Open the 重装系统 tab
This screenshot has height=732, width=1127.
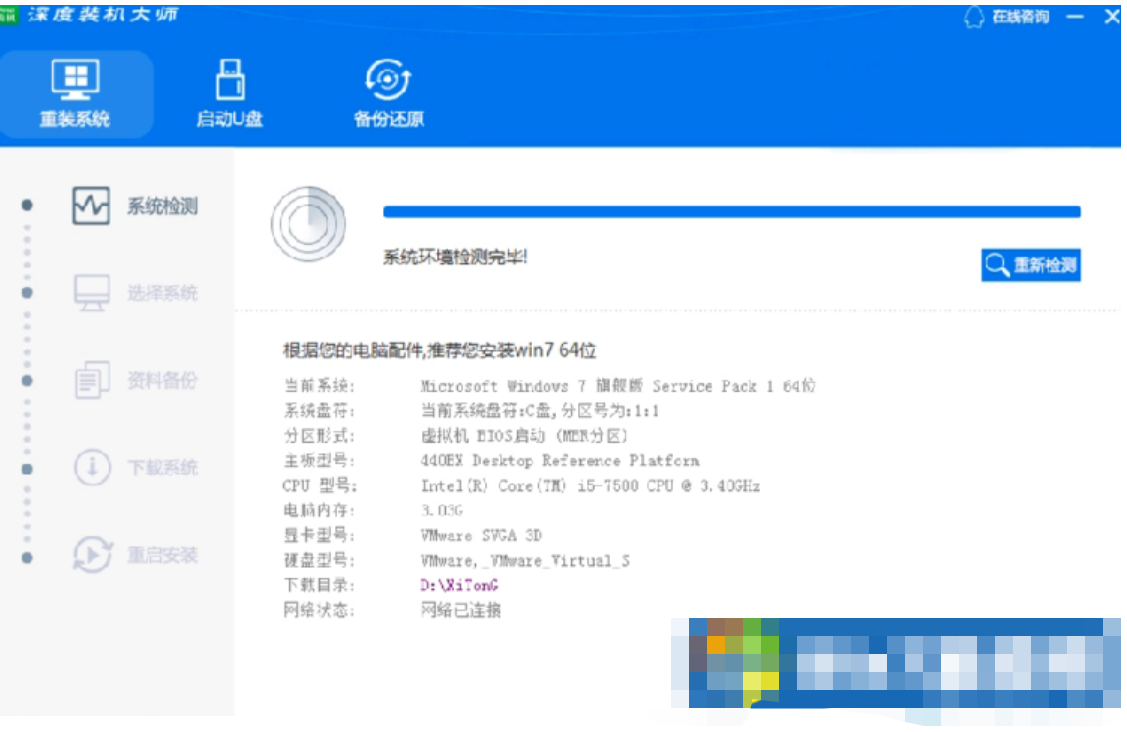coord(75,94)
